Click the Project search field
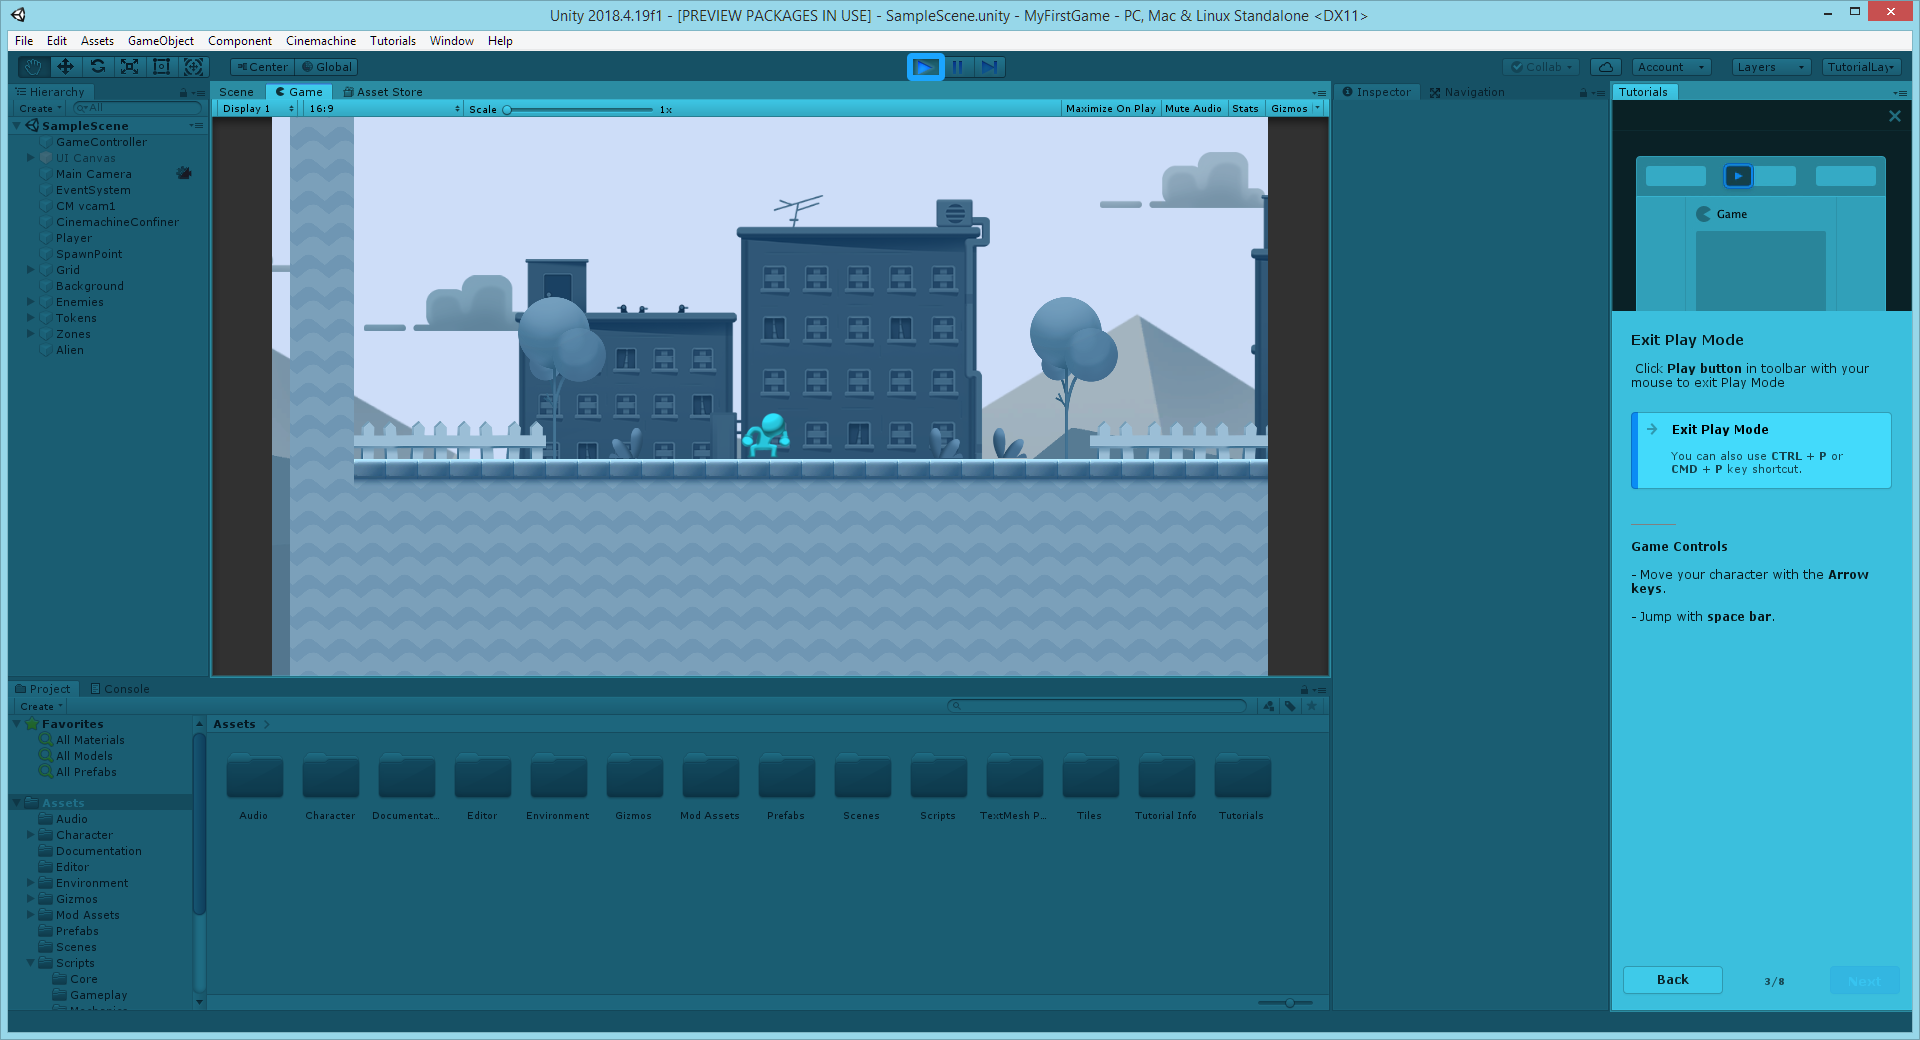Screen dimensions: 1920x1040 pyautogui.click(x=1097, y=706)
